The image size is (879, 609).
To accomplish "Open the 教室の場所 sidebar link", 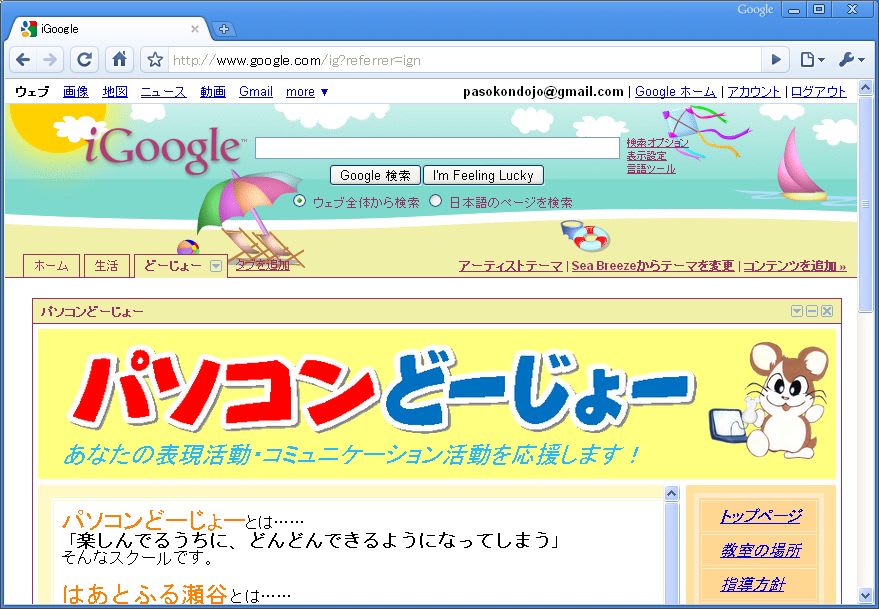I will click(x=760, y=551).
